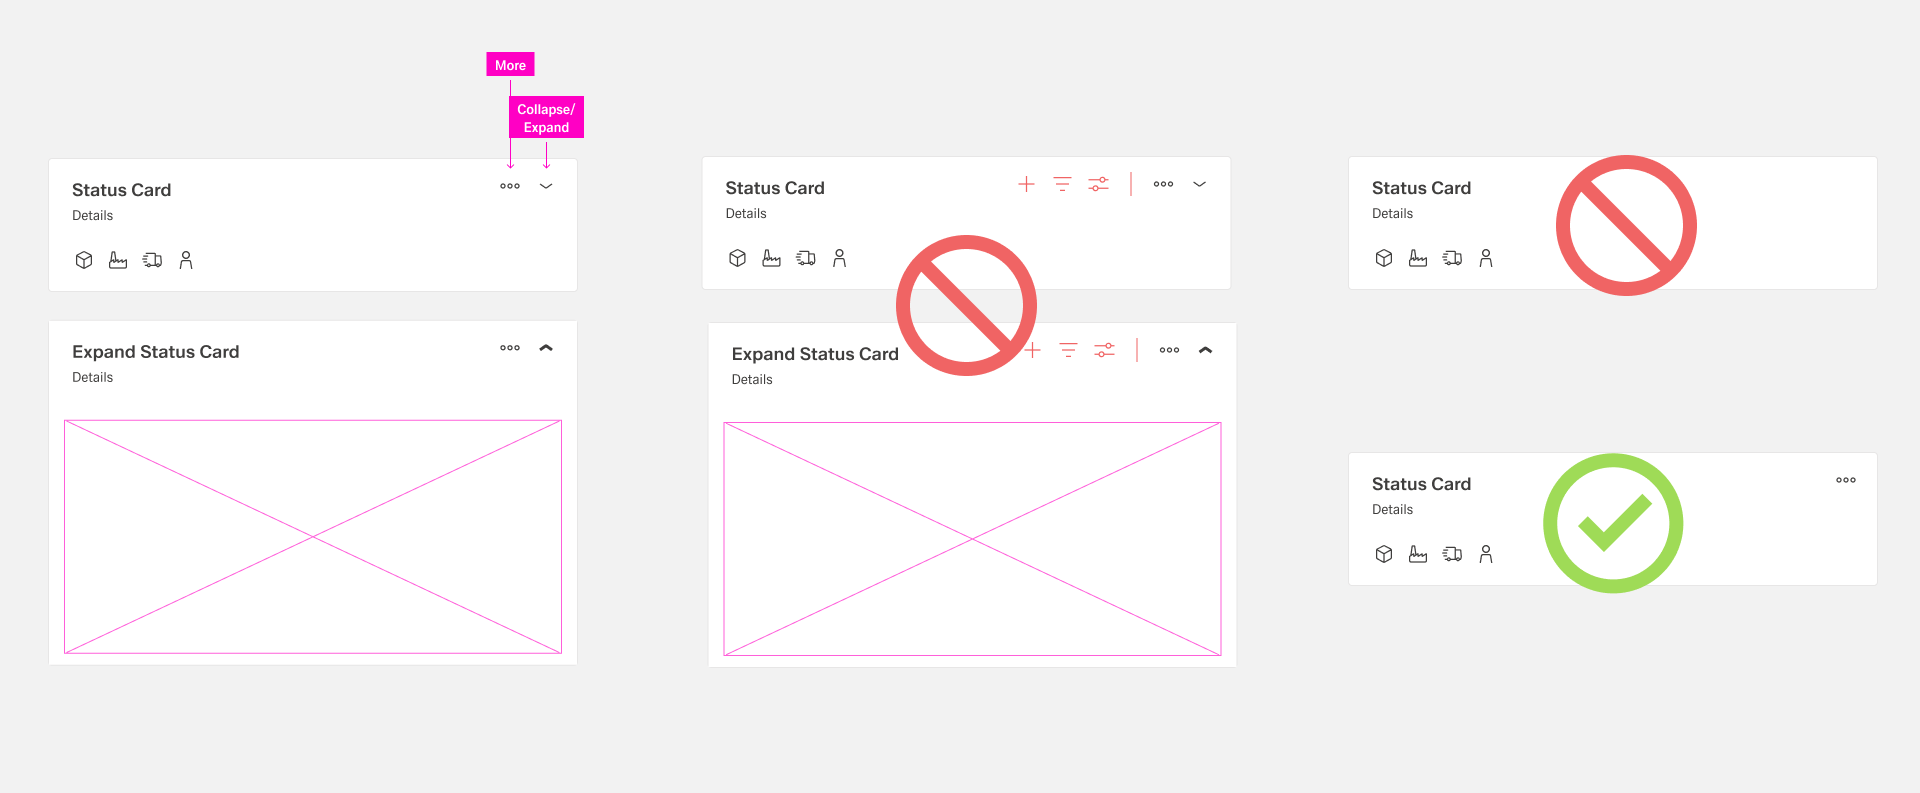The height and width of the screenshot is (793, 1920).
Task: Click the pink "Collapse/Expand" annotation label
Action: tap(546, 118)
